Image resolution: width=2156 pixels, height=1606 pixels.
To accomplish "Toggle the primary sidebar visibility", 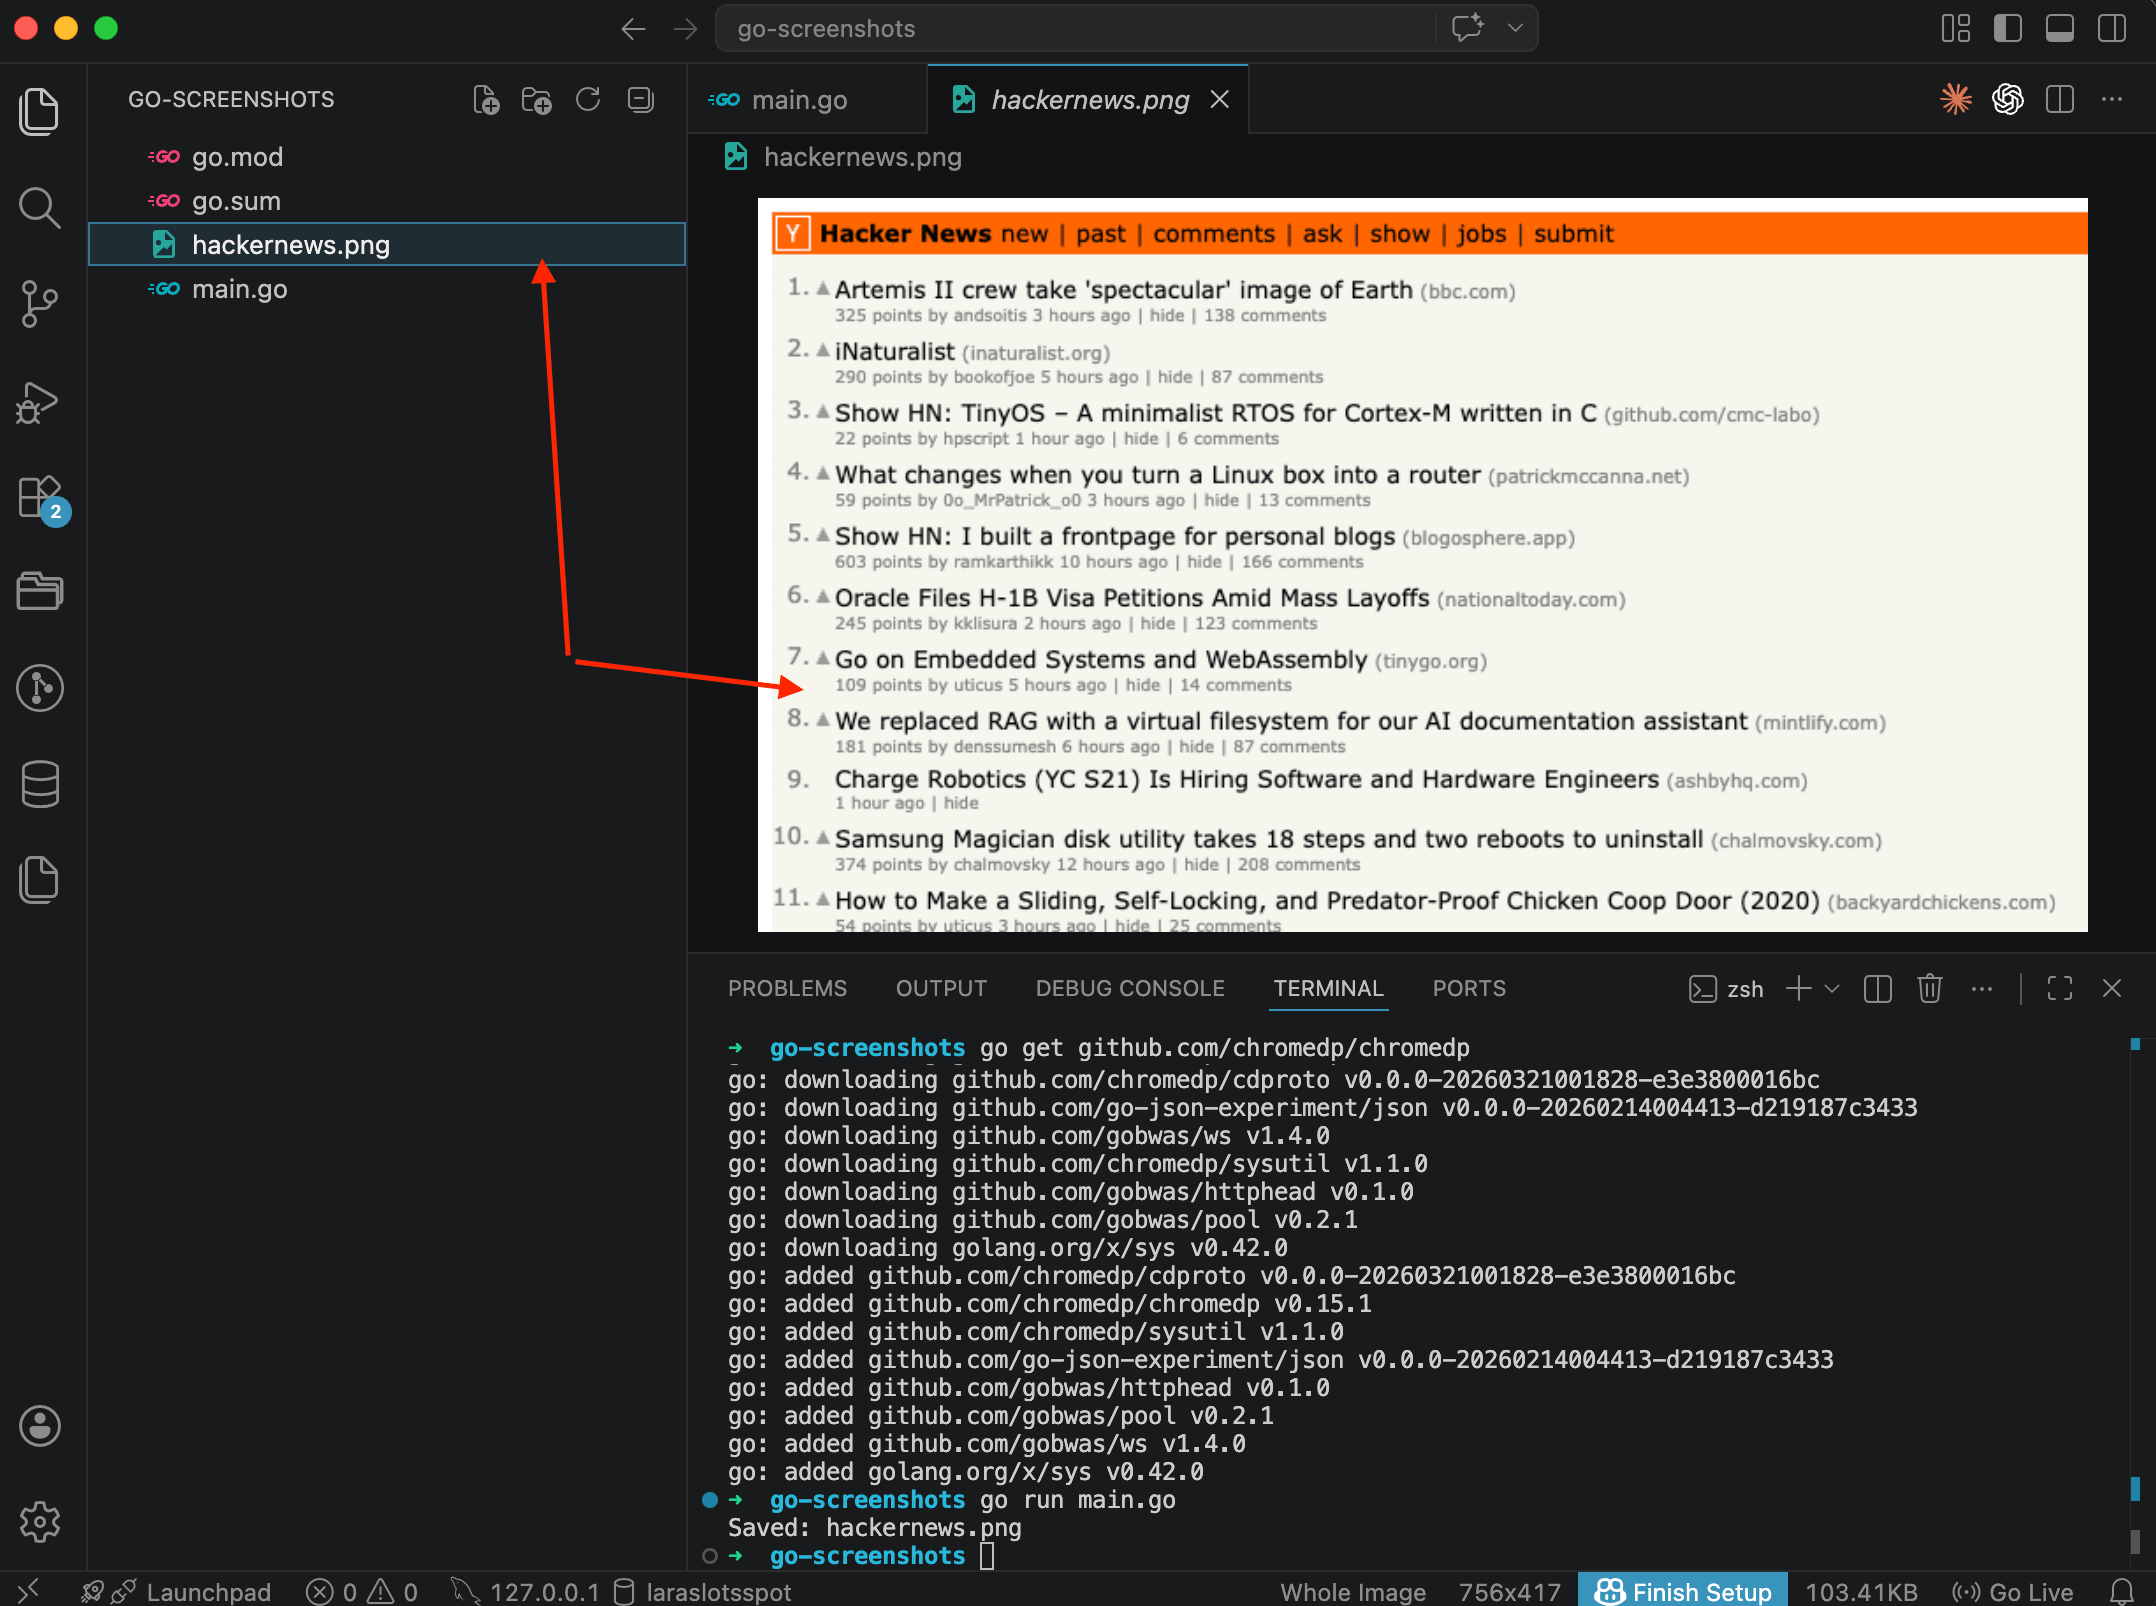I will pyautogui.click(x=2007, y=28).
